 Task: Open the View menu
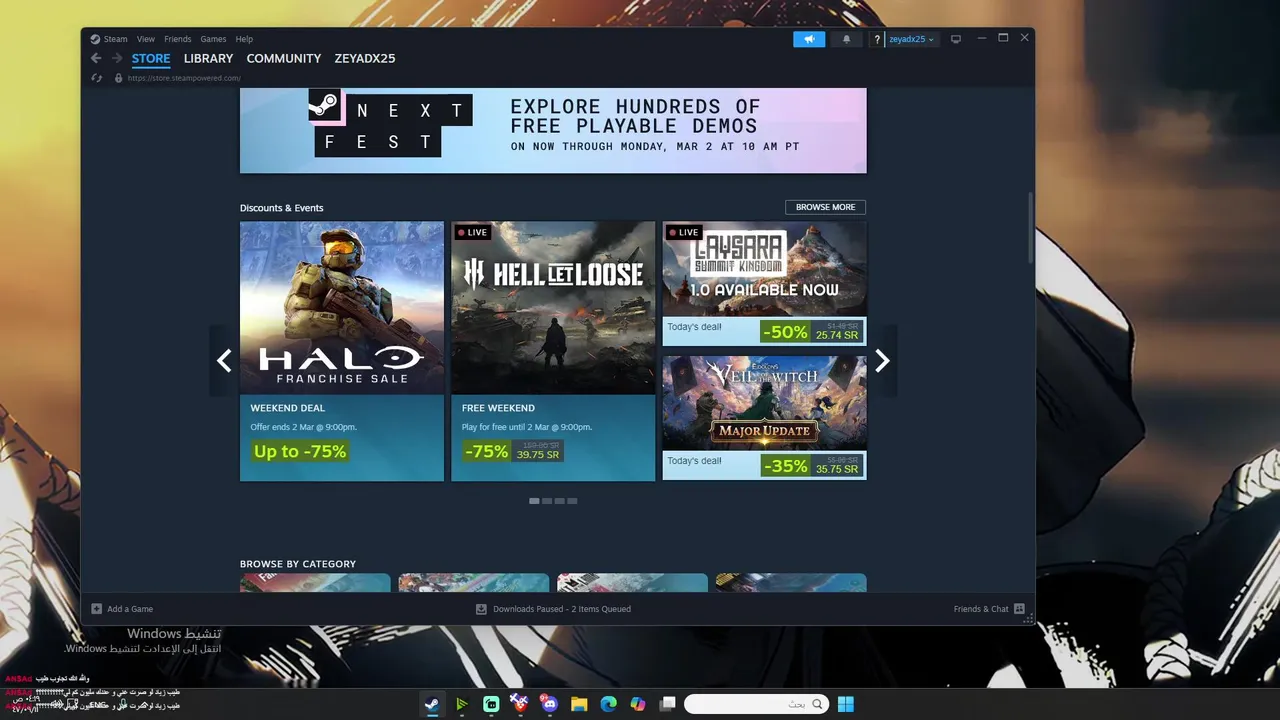(x=146, y=39)
